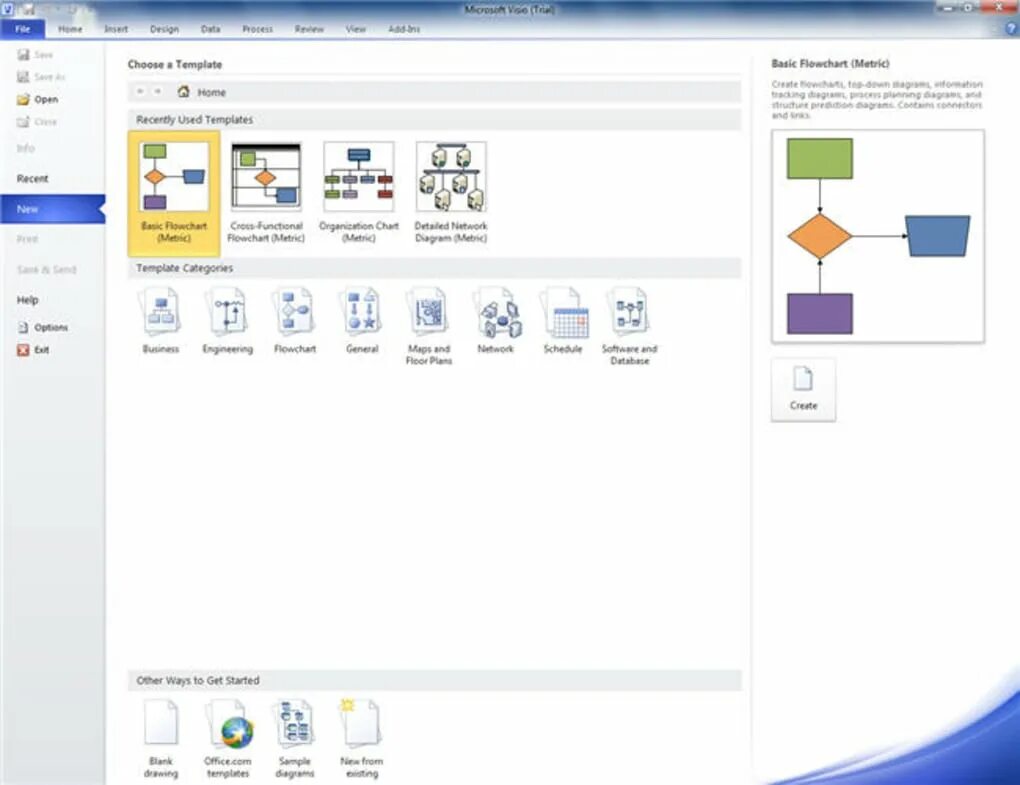Open the Business template category
The width and height of the screenshot is (1020, 785).
pyautogui.click(x=160, y=321)
